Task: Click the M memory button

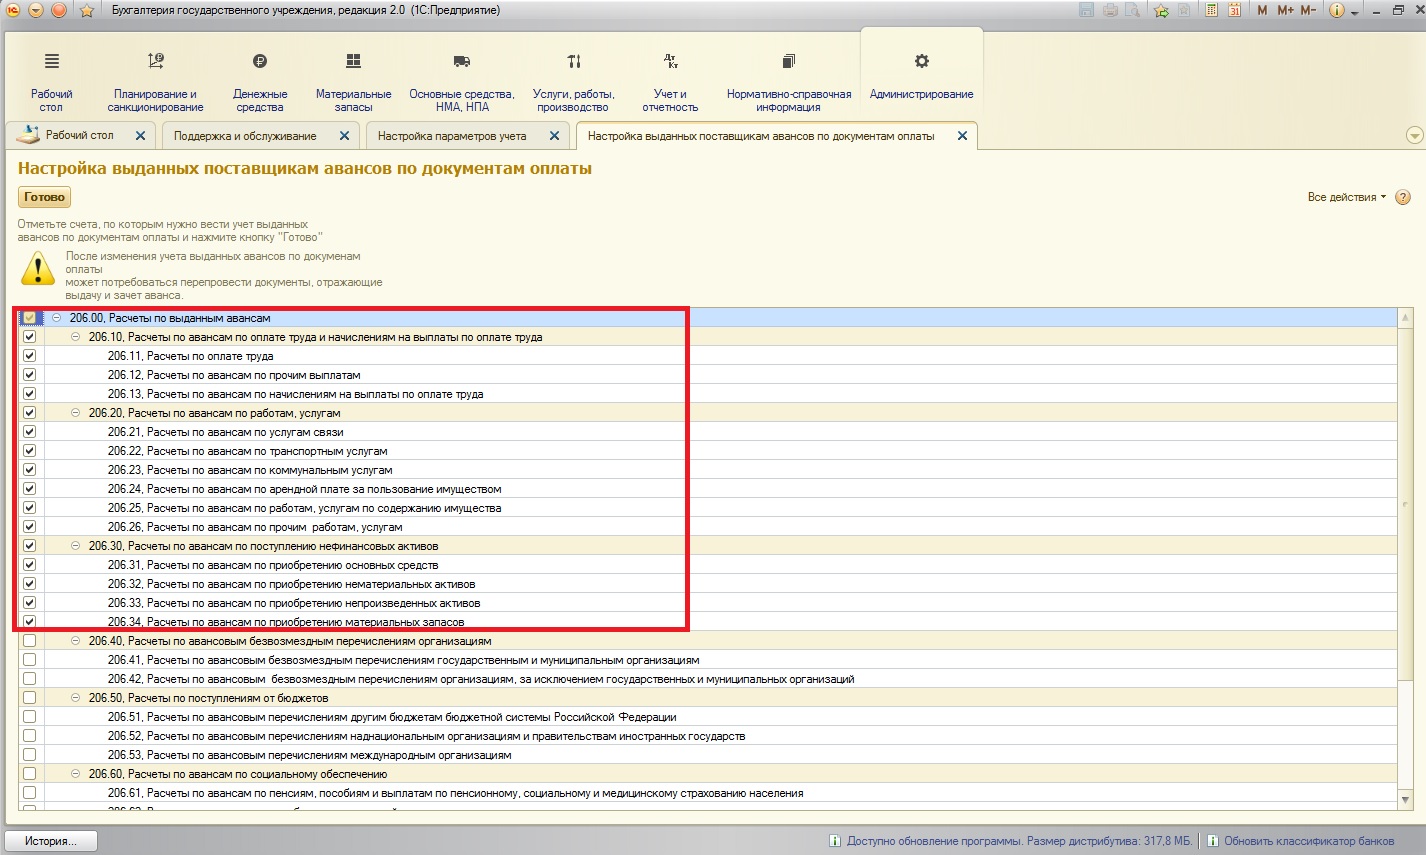Action: [1262, 10]
